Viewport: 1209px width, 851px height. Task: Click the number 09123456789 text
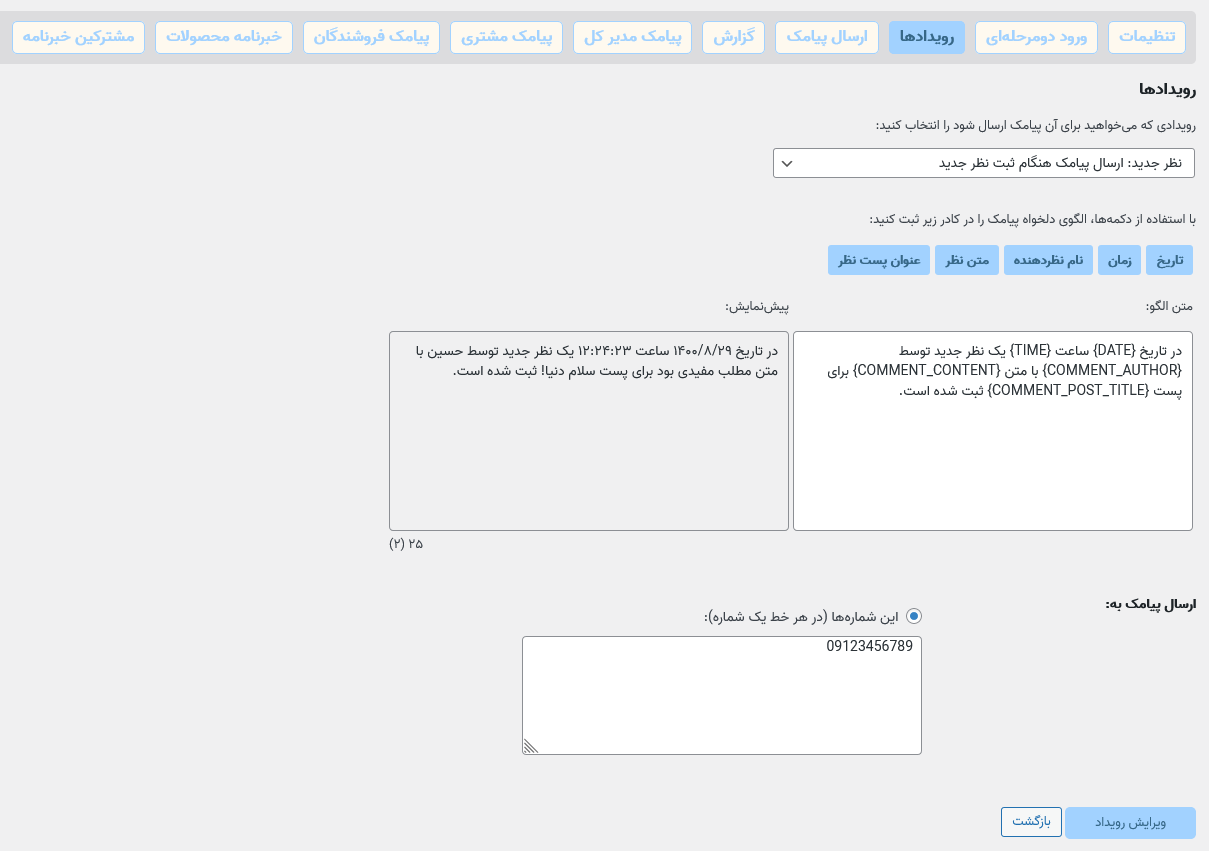[x=869, y=646]
